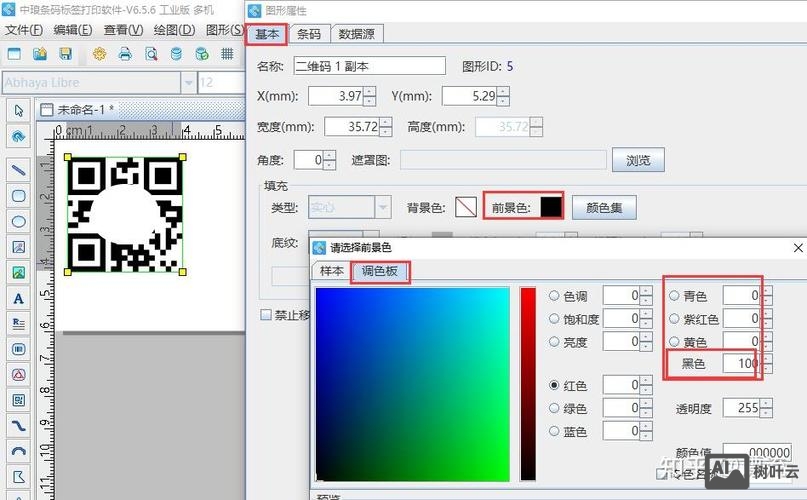Select the 饱和度 radio button

point(554,319)
